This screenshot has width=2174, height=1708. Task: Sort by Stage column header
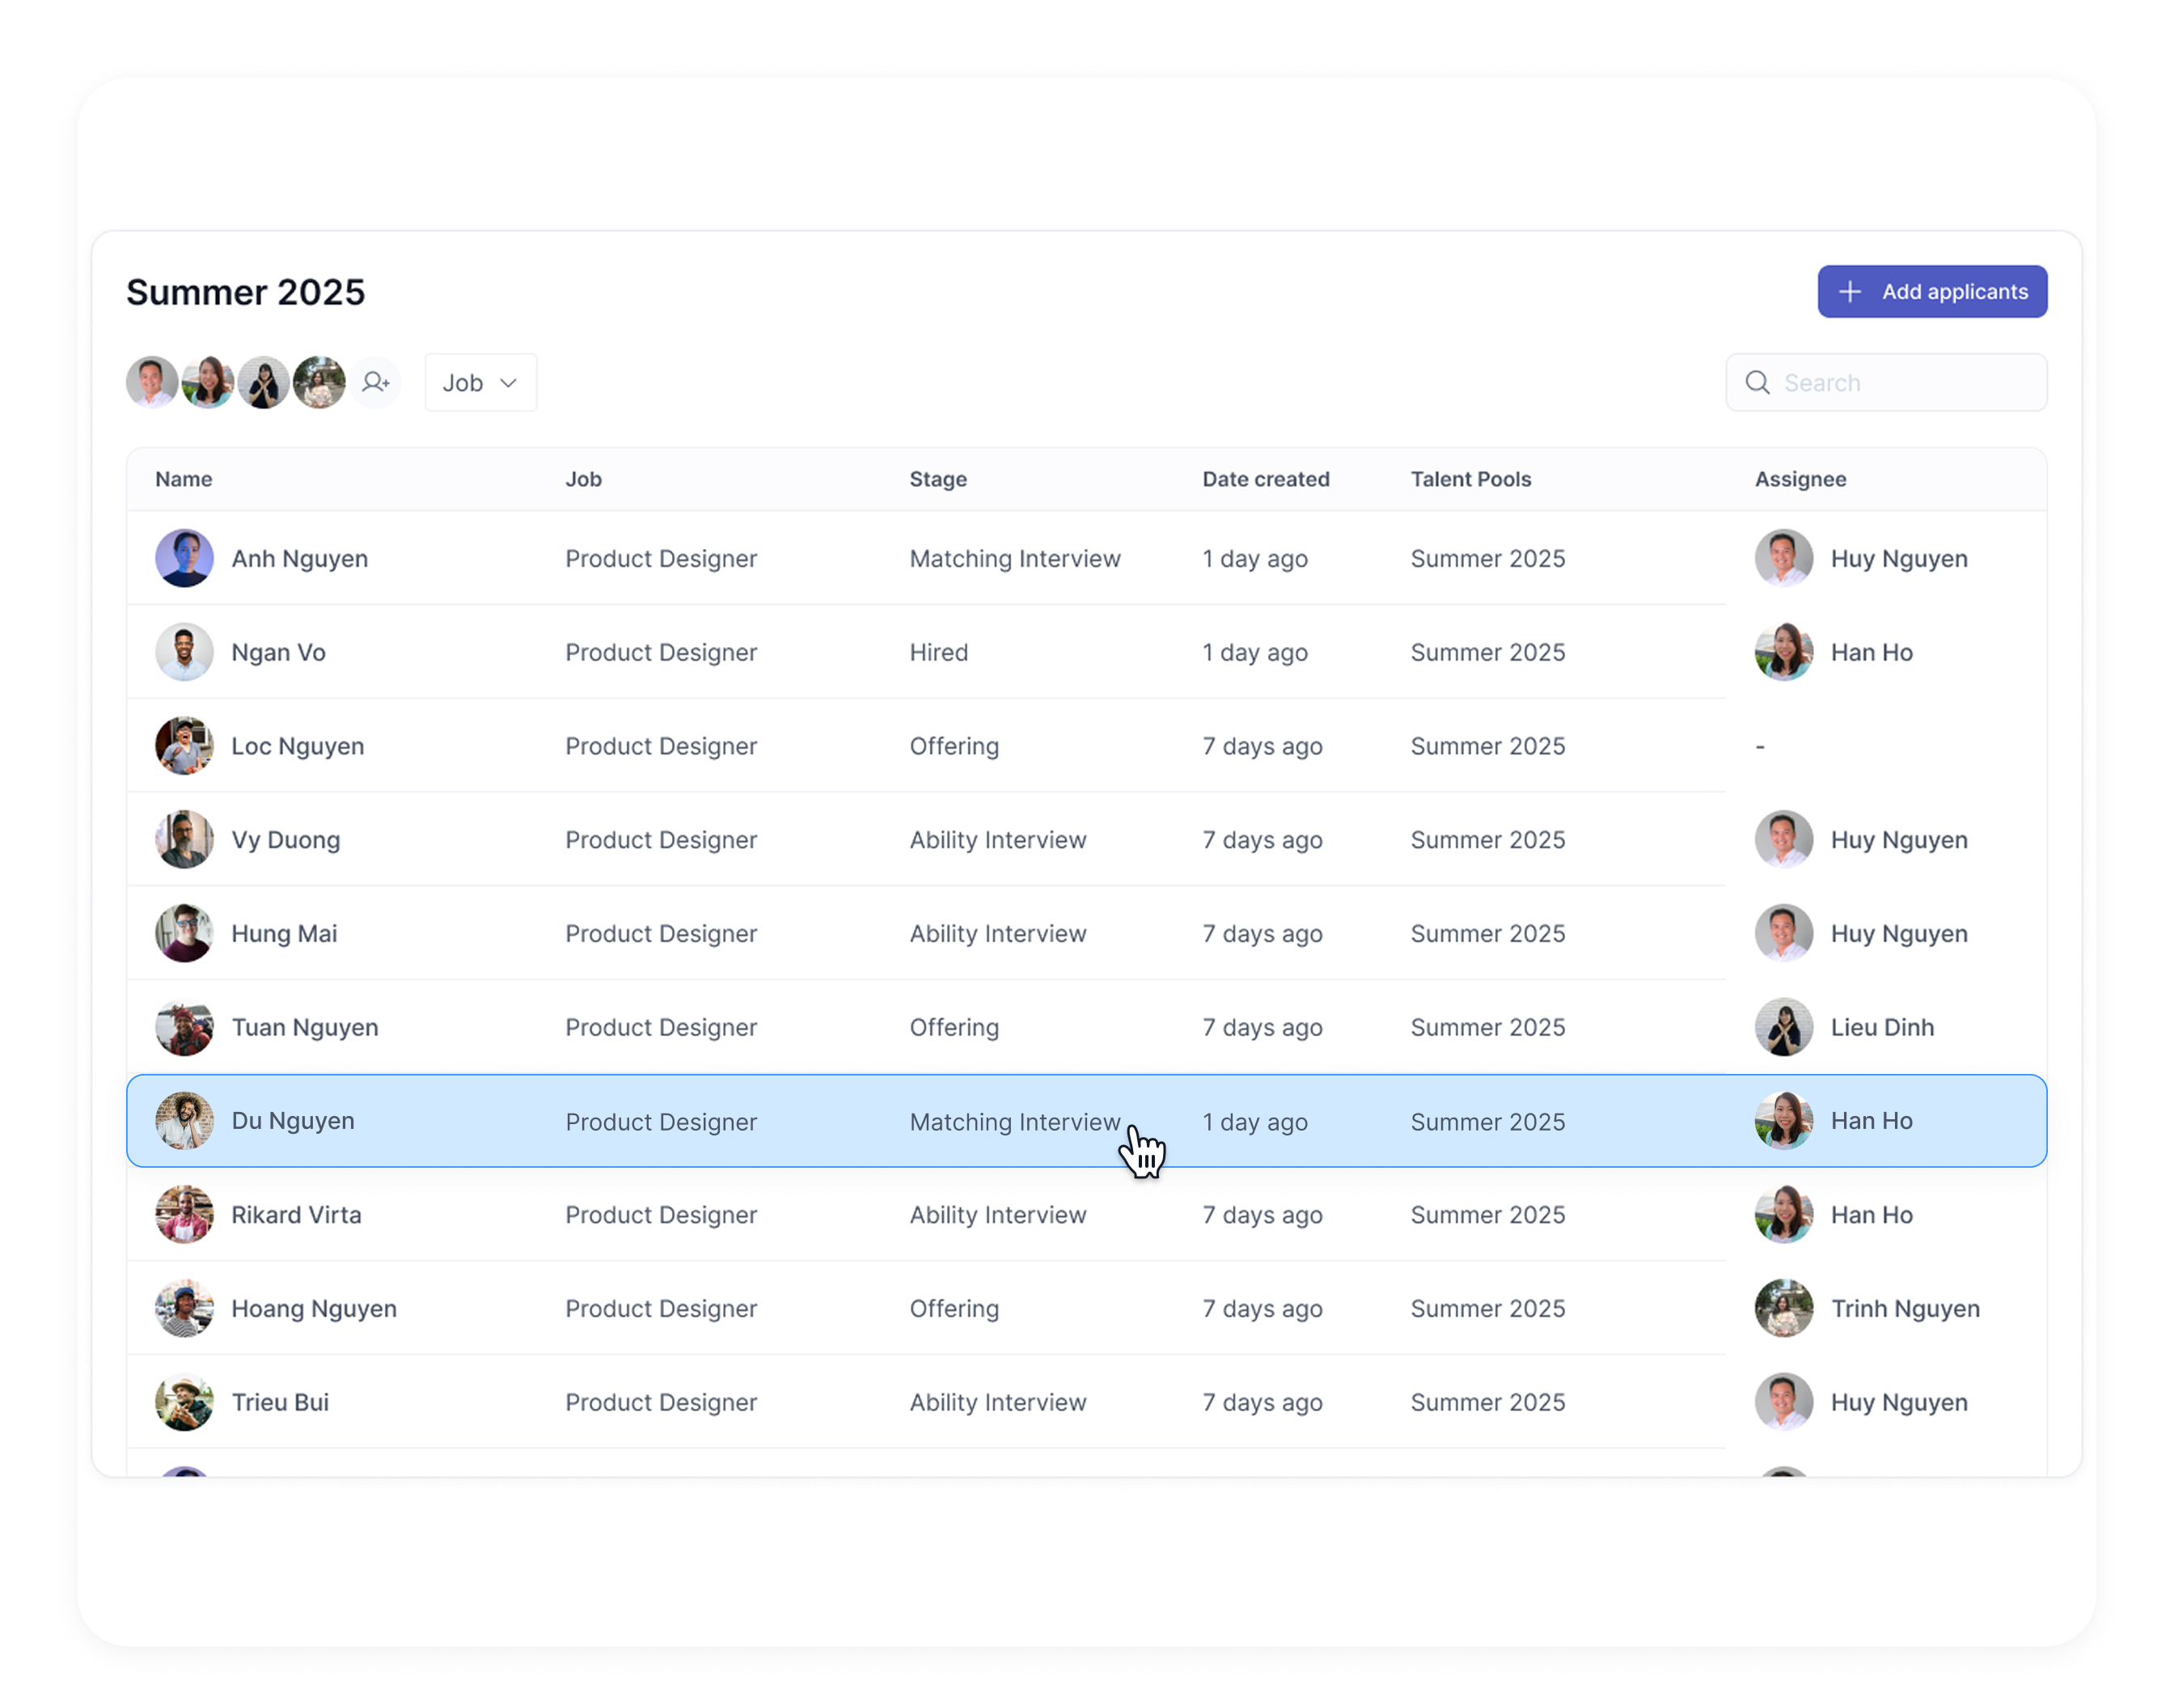pos(938,479)
